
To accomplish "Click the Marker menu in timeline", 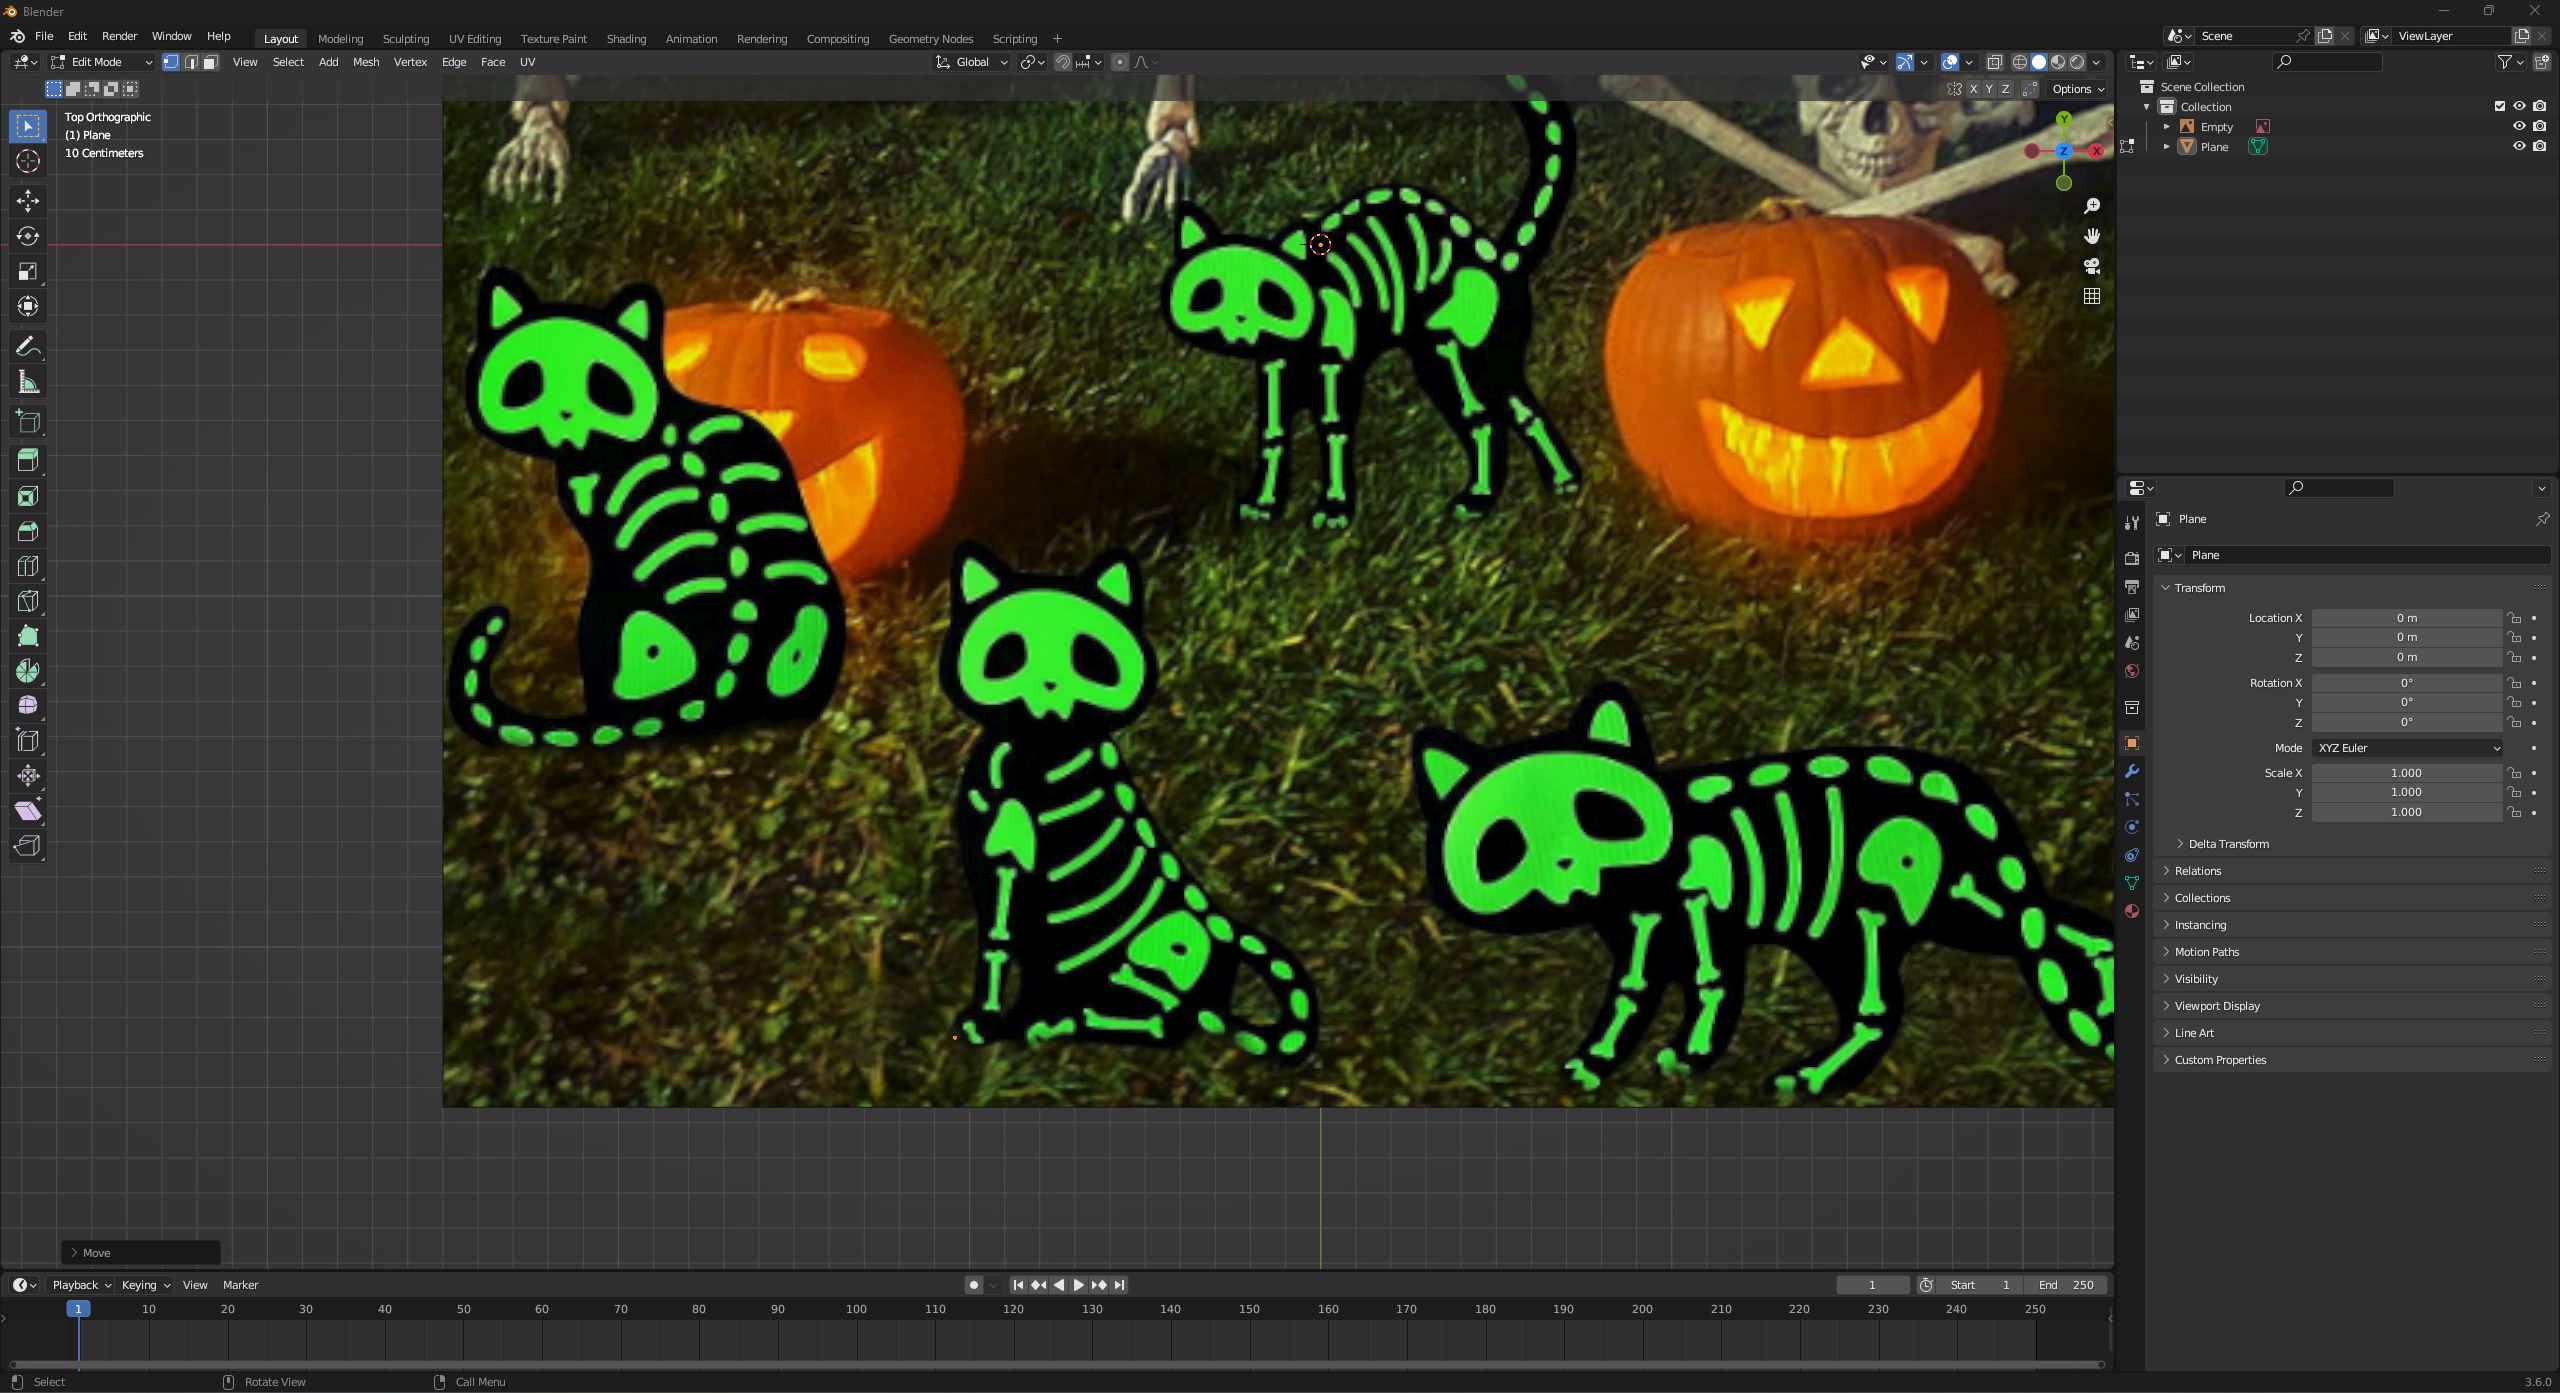I will coord(240,1285).
